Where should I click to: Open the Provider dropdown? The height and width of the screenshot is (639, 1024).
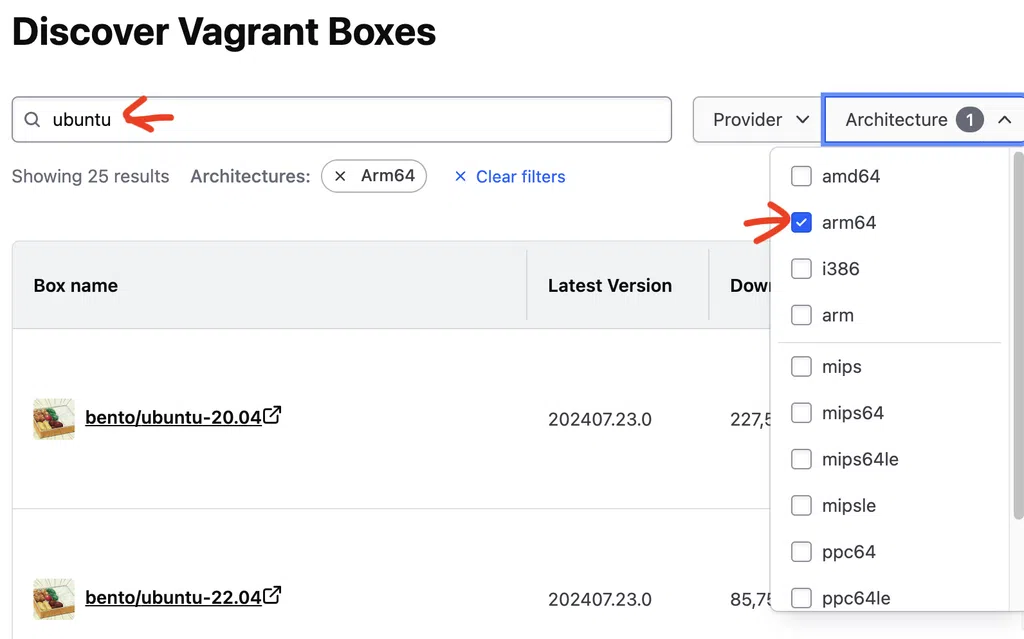tap(757, 120)
